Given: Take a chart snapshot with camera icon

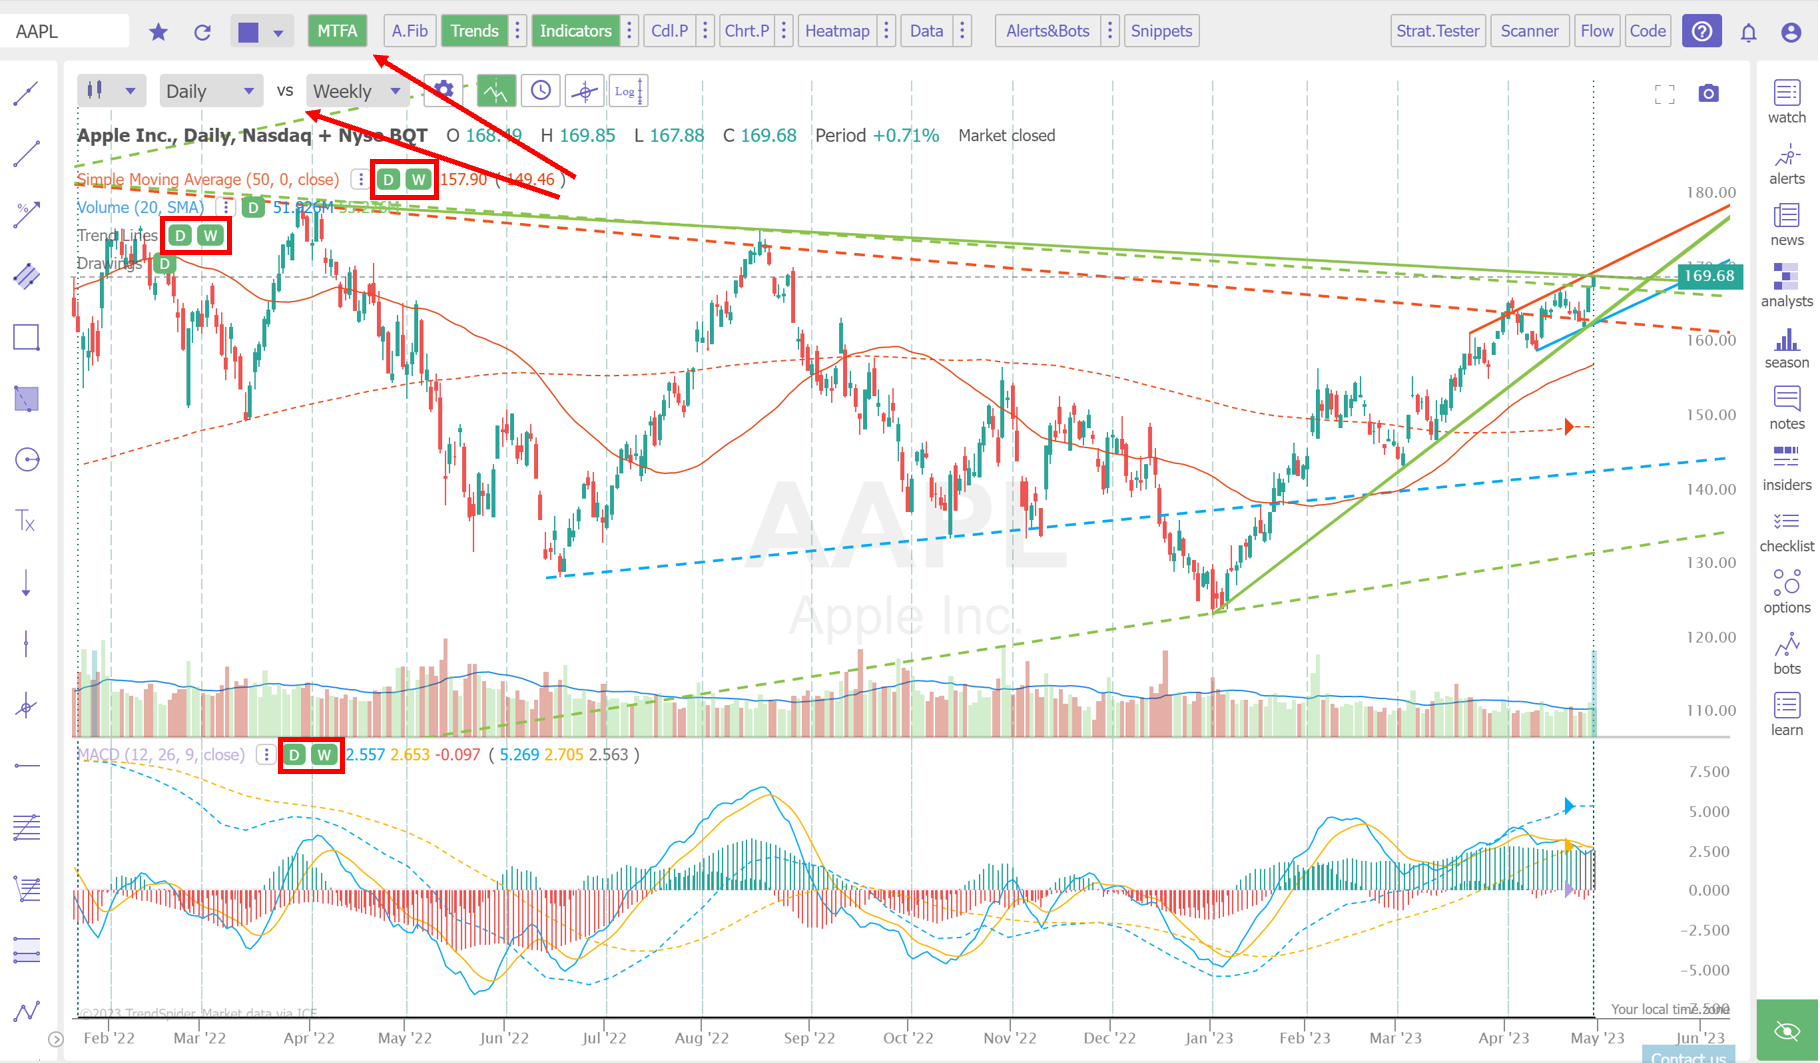Looking at the screenshot, I should [x=1708, y=93].
